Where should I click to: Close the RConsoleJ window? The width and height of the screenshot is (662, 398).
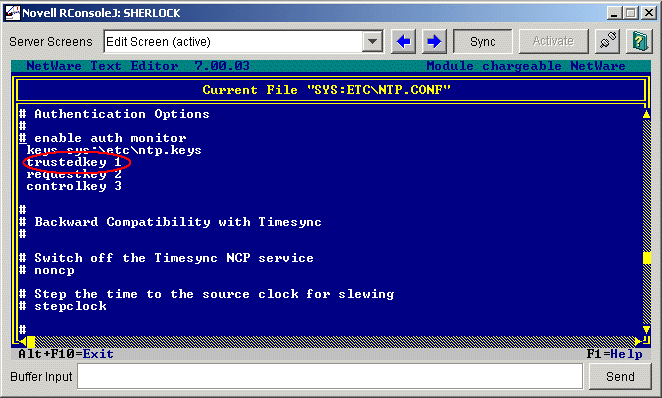[648, 13]
